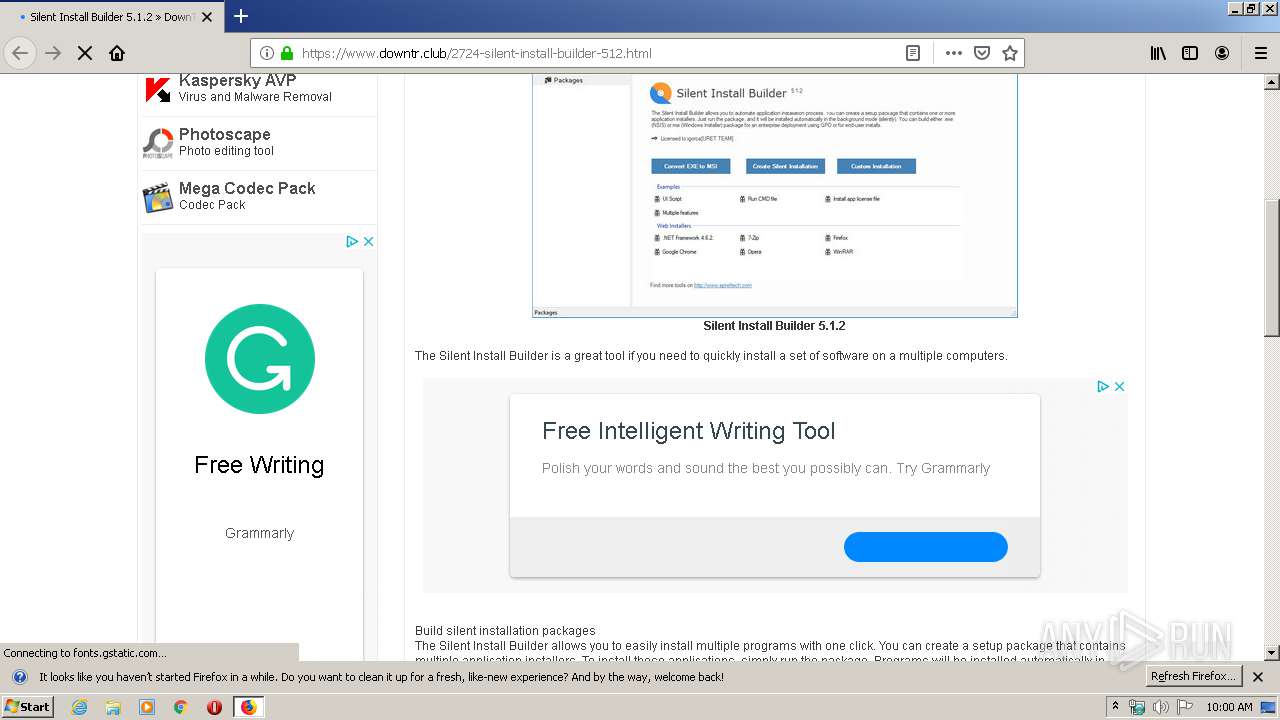Show site information icon in address bar

[x=267, y=53]
